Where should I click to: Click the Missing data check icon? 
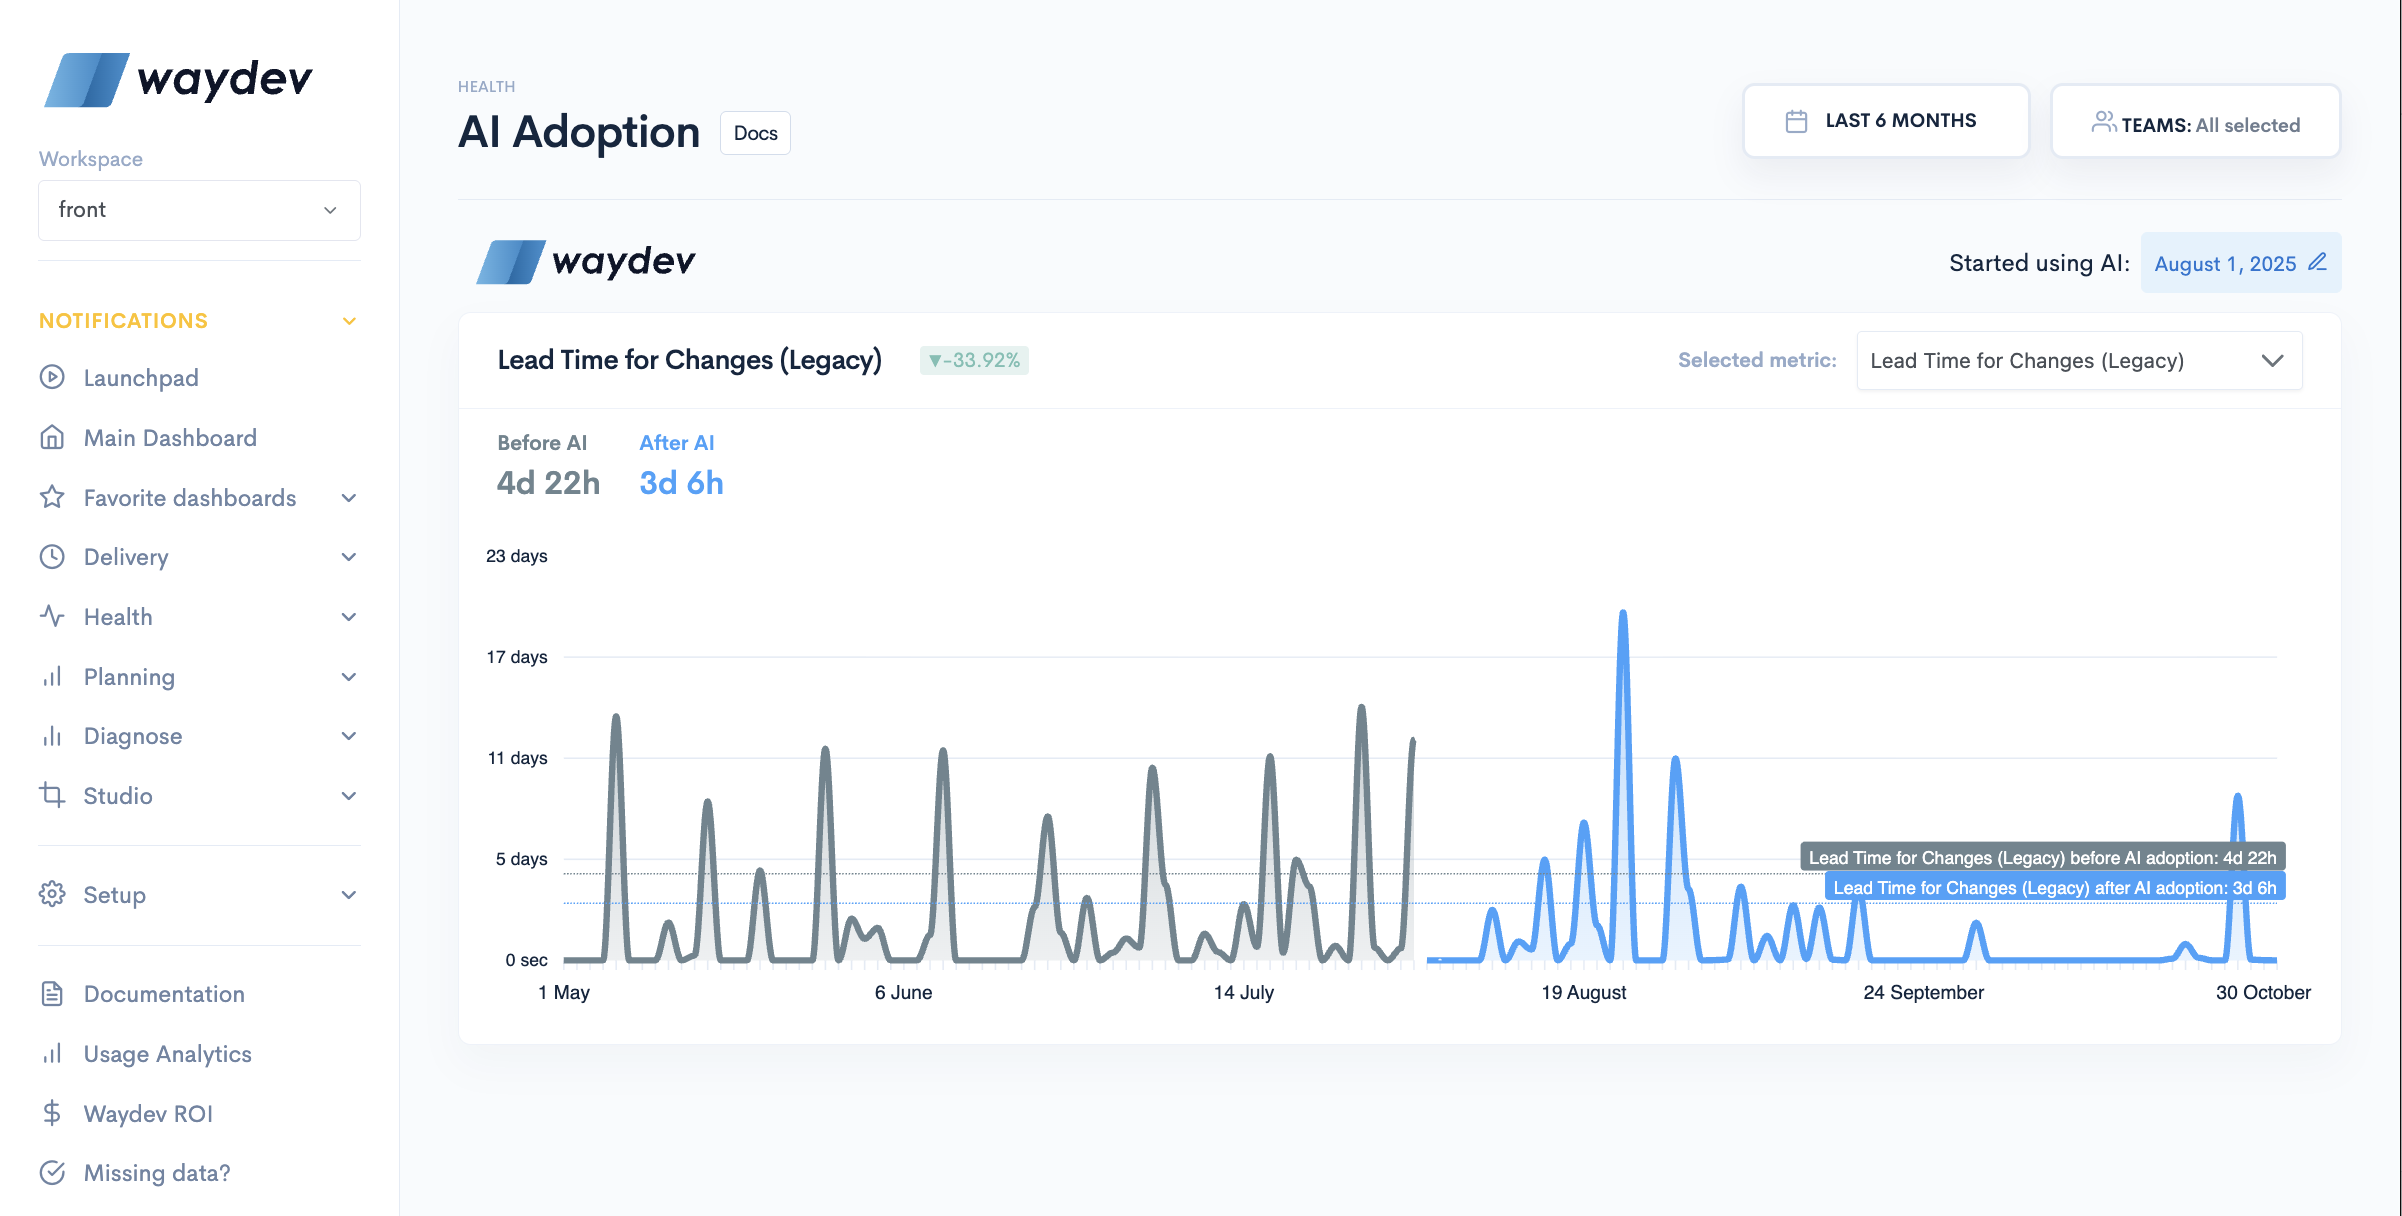point(52,1173)
